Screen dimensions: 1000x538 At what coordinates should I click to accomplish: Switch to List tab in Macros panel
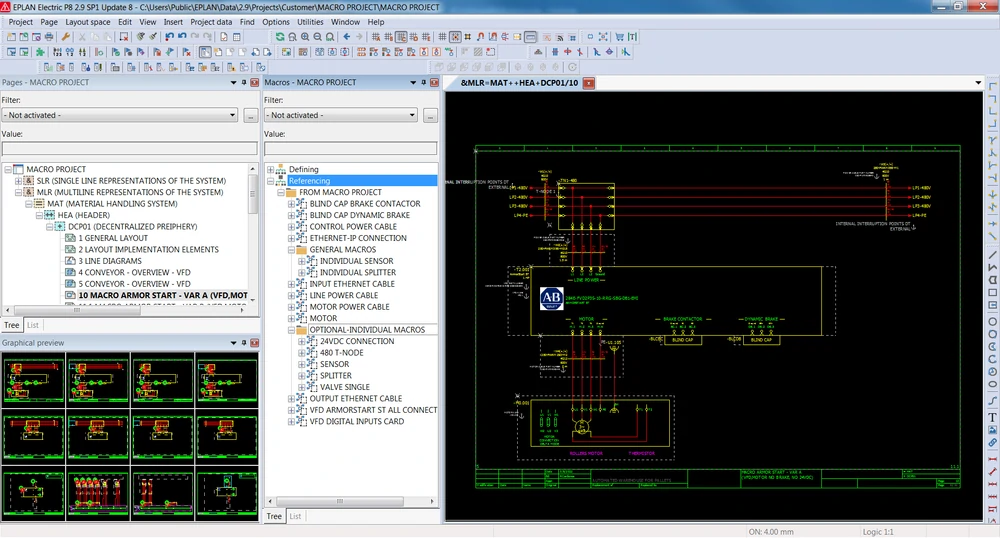[x=295, y=516]
